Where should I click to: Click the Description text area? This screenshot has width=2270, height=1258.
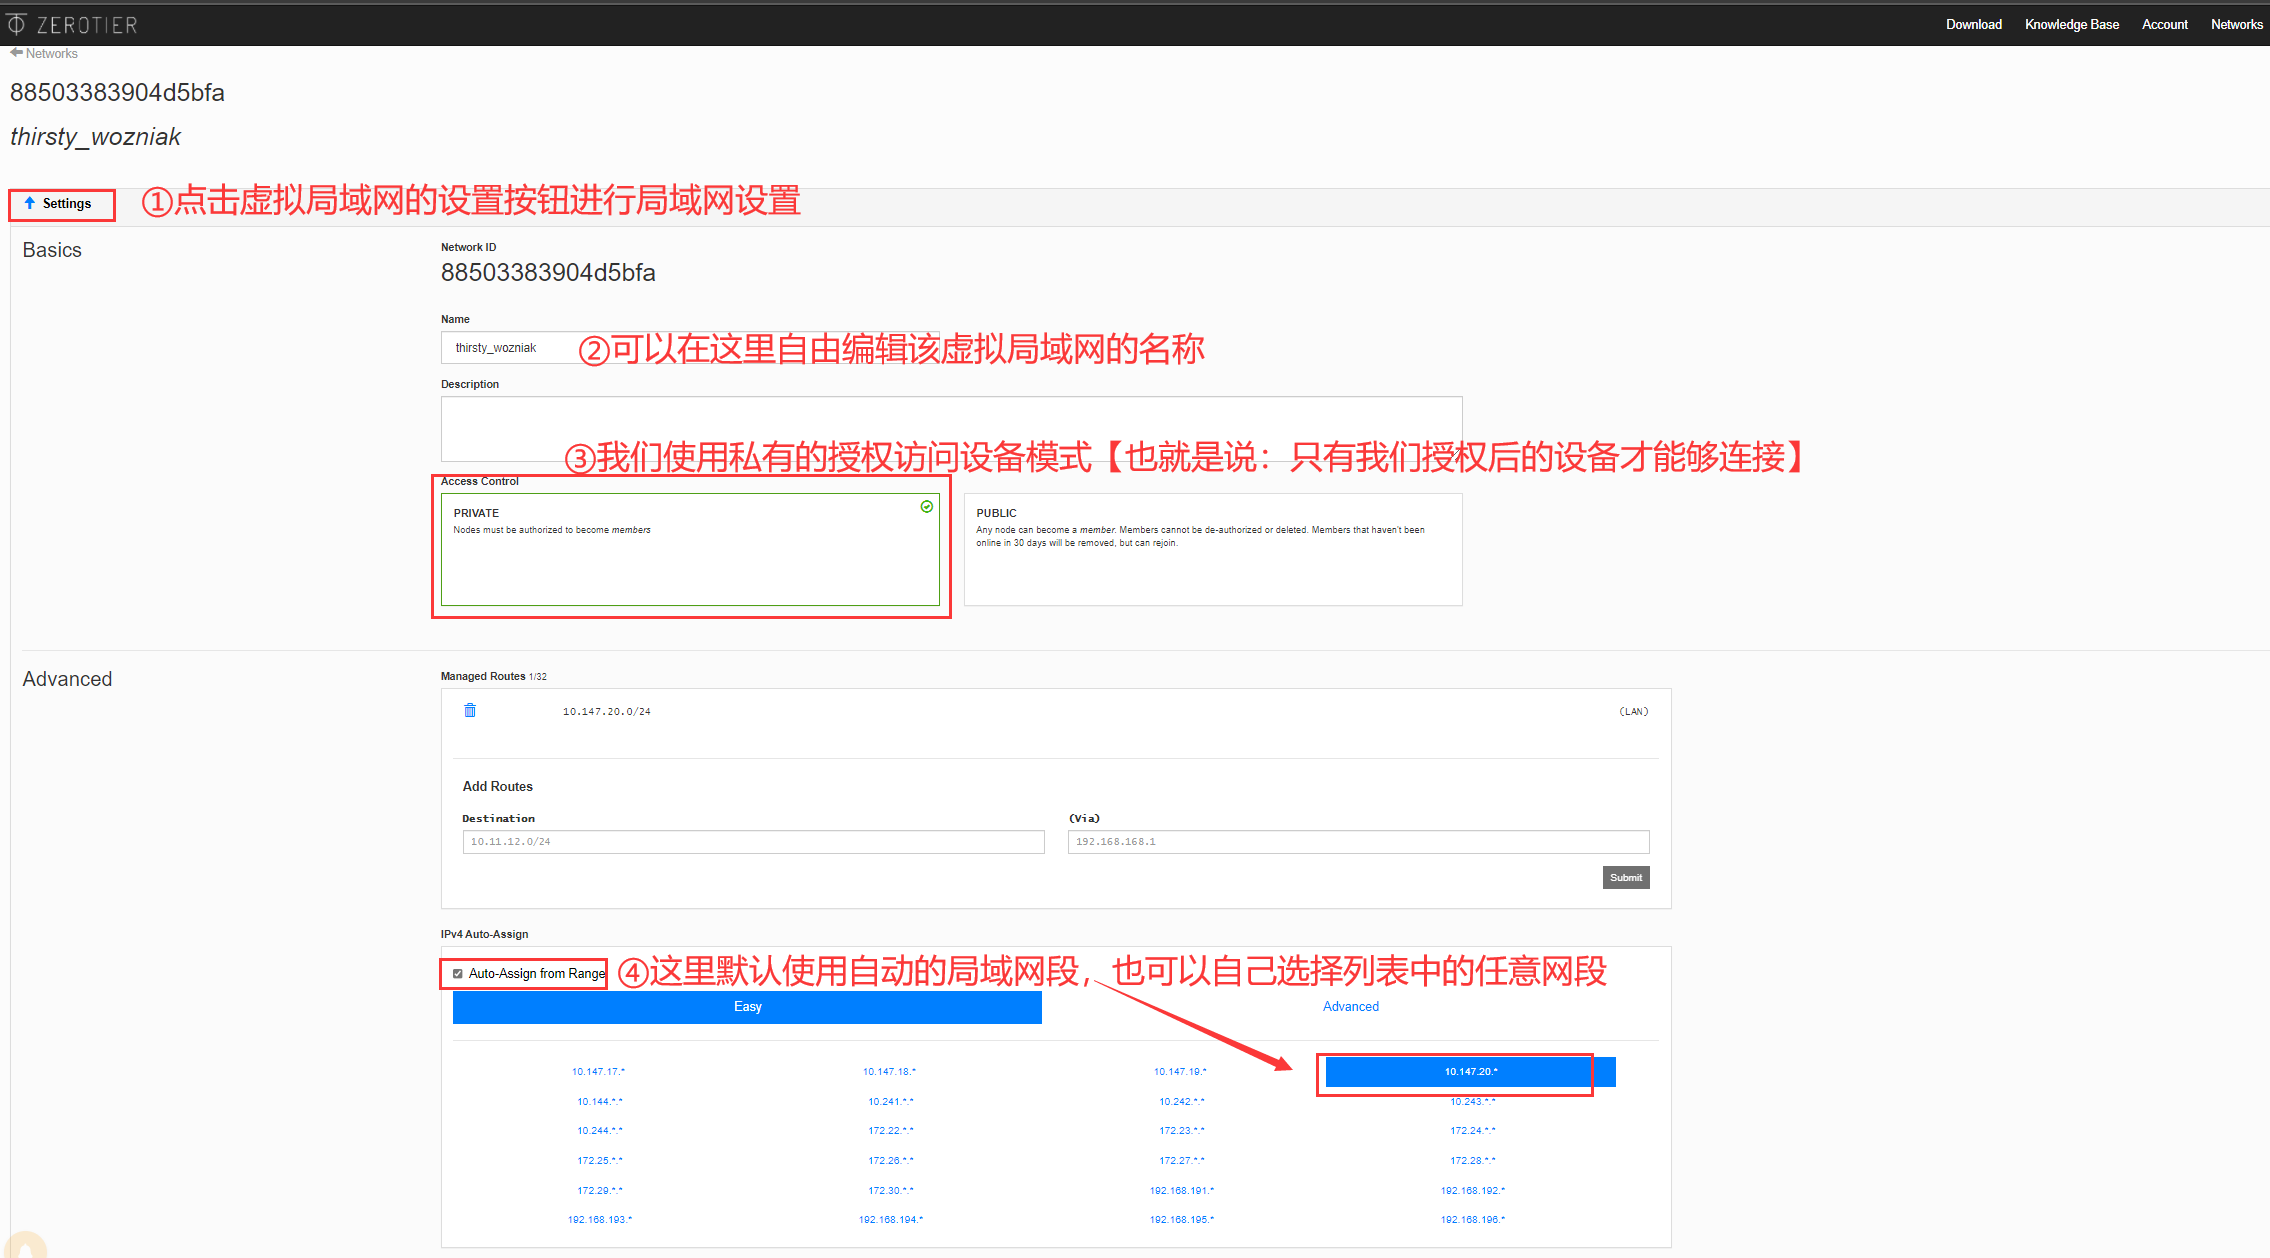pos(951,429)
